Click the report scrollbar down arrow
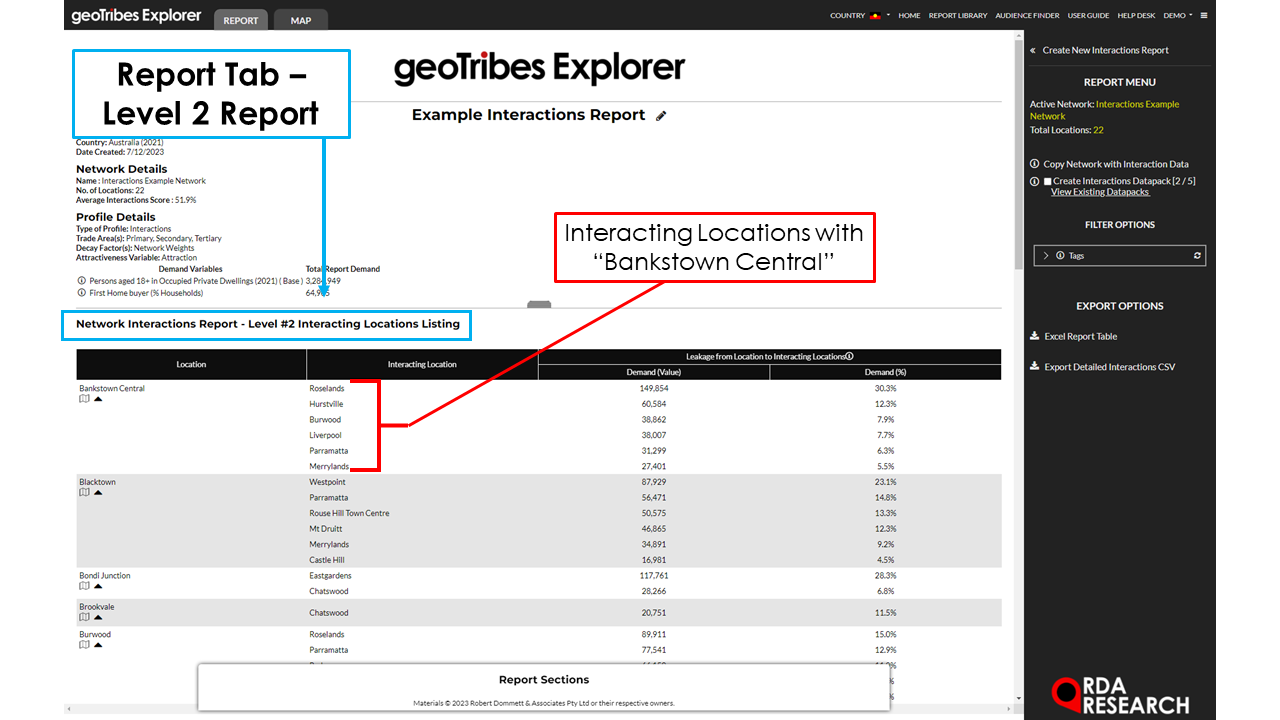Image resolution: width=1280 pixels, height=720 pixels. coord(1019,698)
